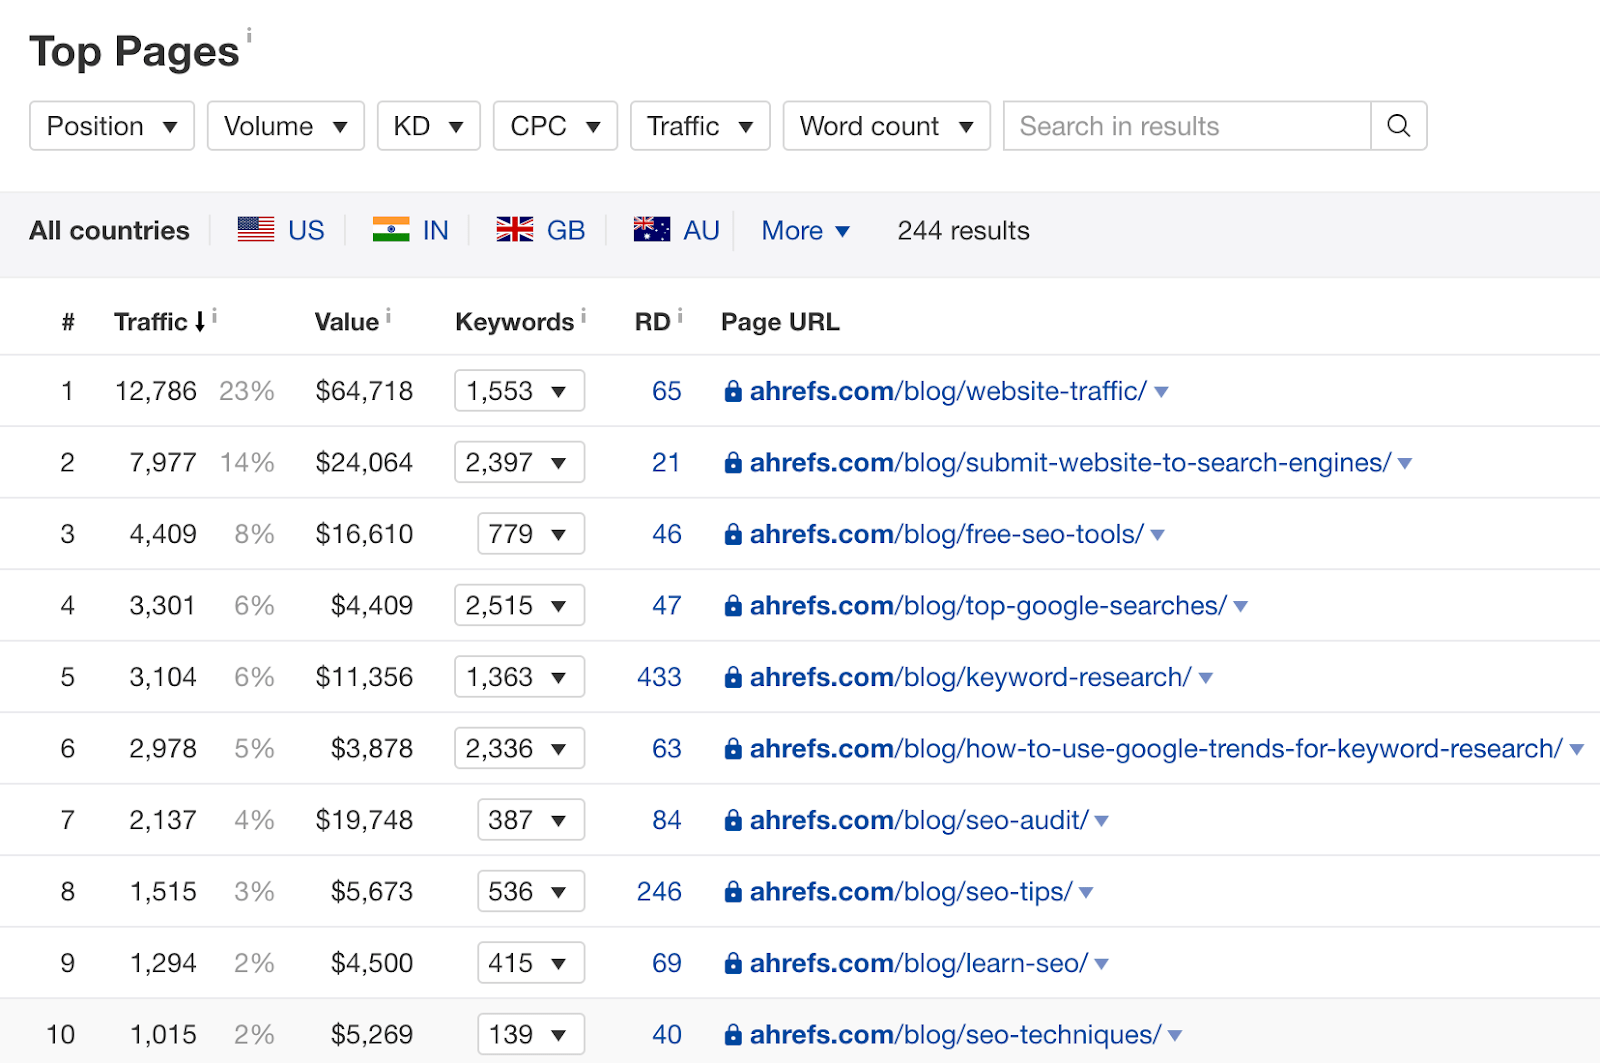Open the 1,553 keywords dropdown
The image size is (1600, 1063).
519,391
